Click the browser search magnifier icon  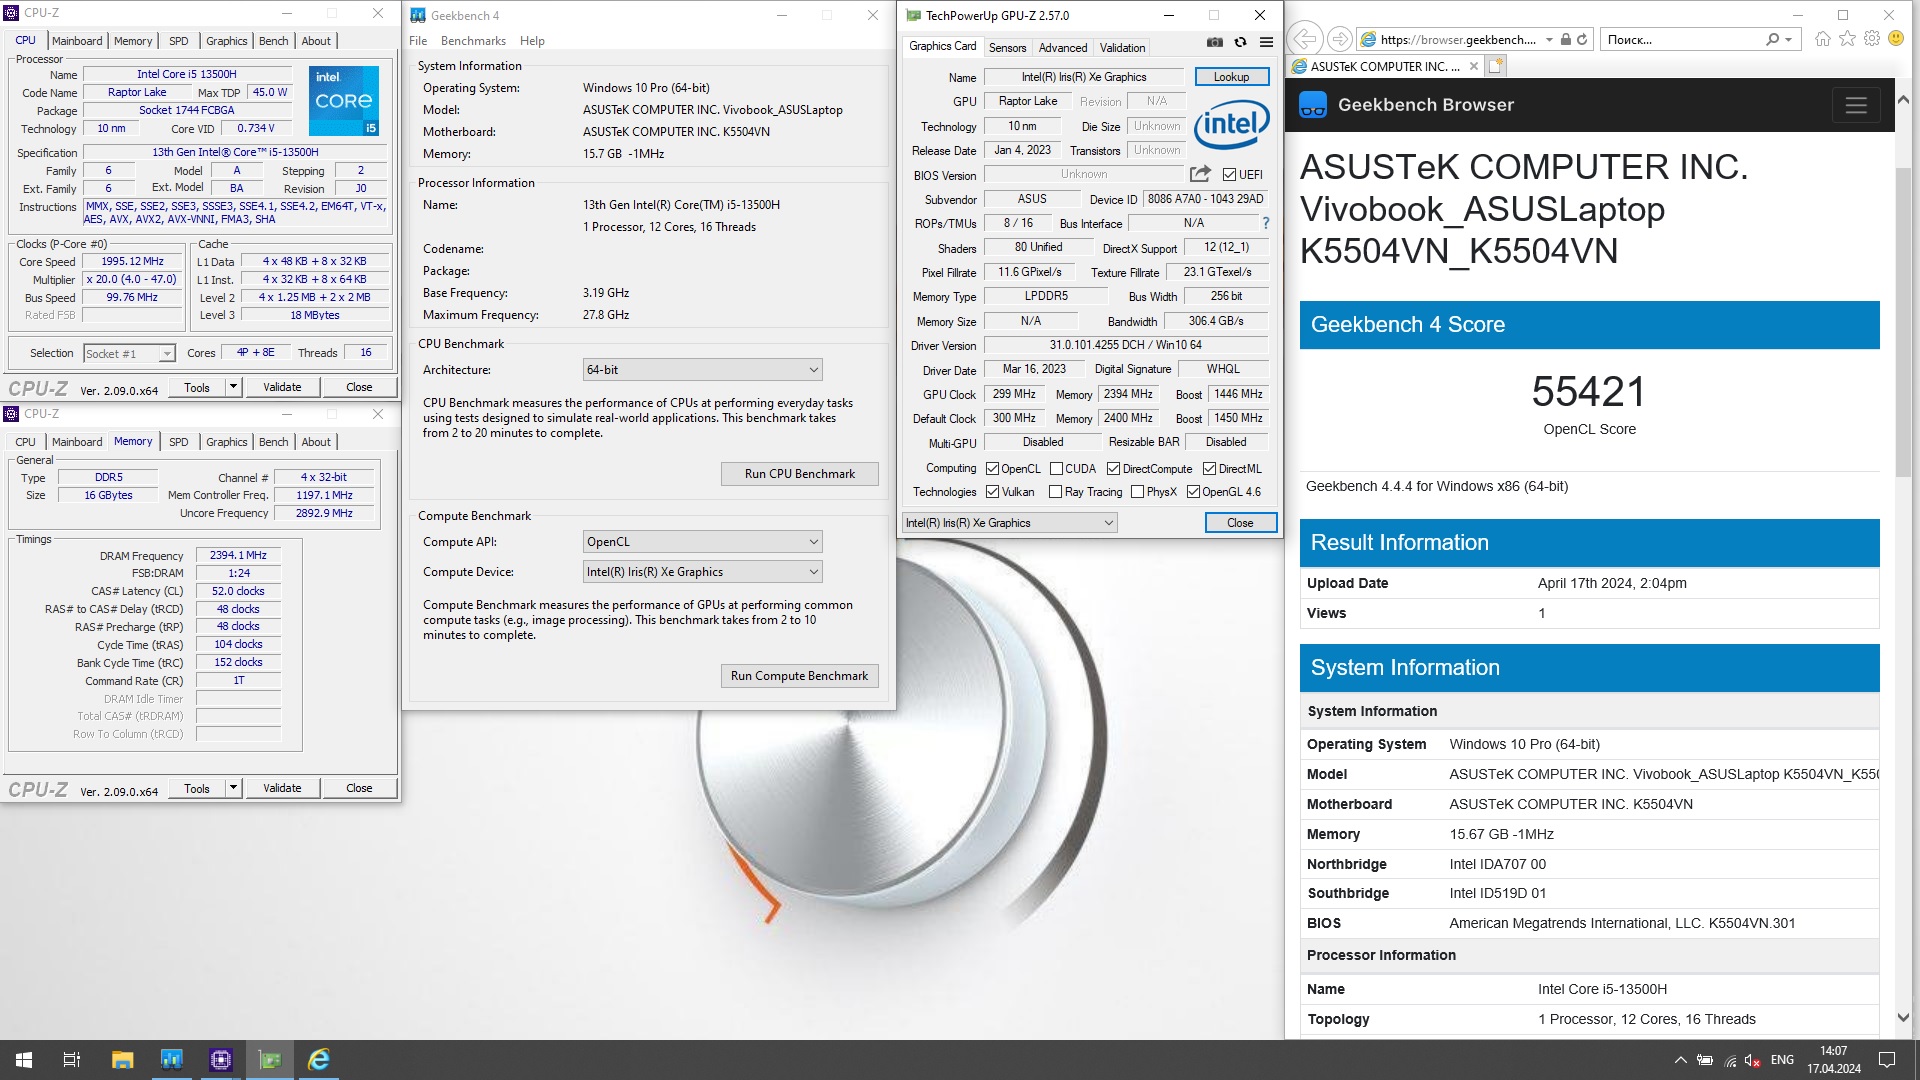pos(1772,40)
